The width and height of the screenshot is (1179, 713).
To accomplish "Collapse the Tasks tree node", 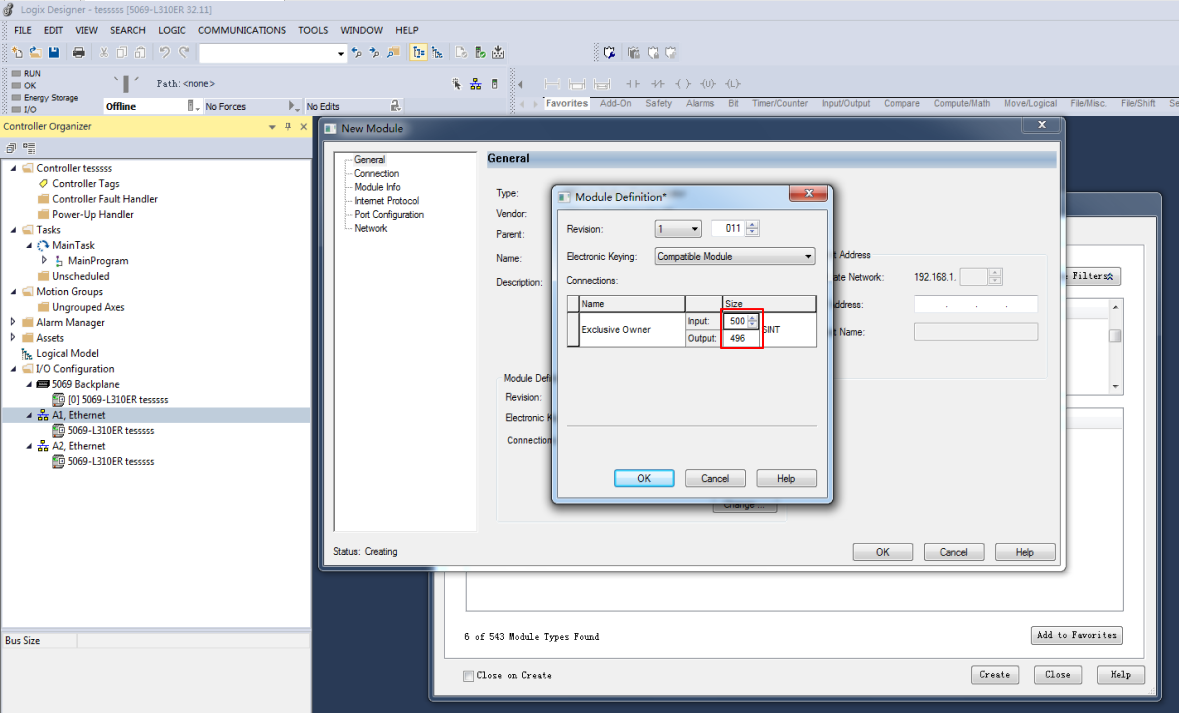I will pyautogui.click(x=13, y=229).
